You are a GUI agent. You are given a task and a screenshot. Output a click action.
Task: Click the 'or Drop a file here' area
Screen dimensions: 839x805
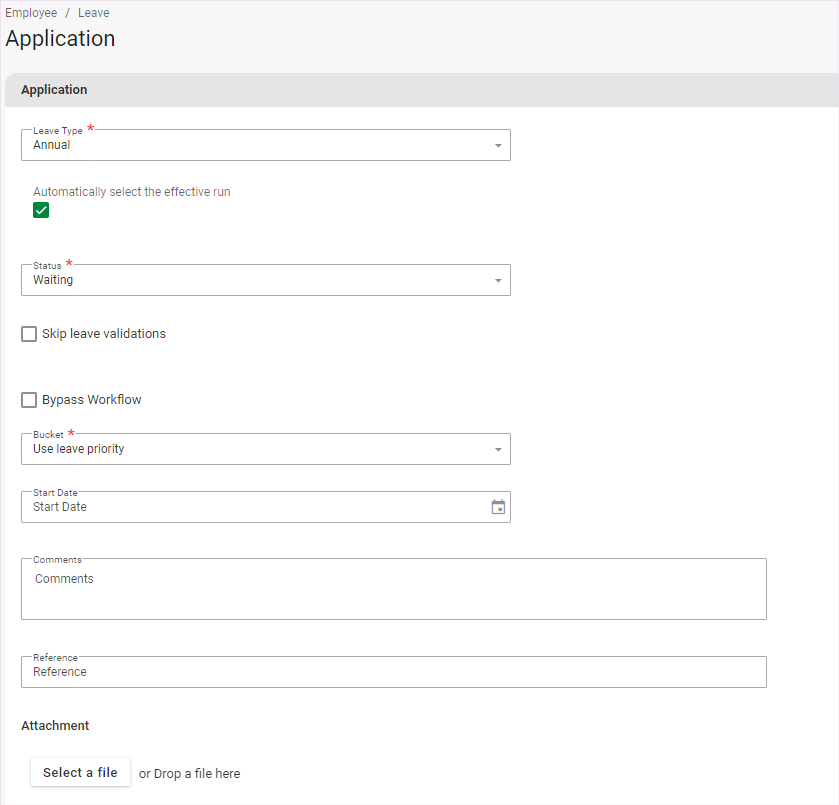click(189, 773)
